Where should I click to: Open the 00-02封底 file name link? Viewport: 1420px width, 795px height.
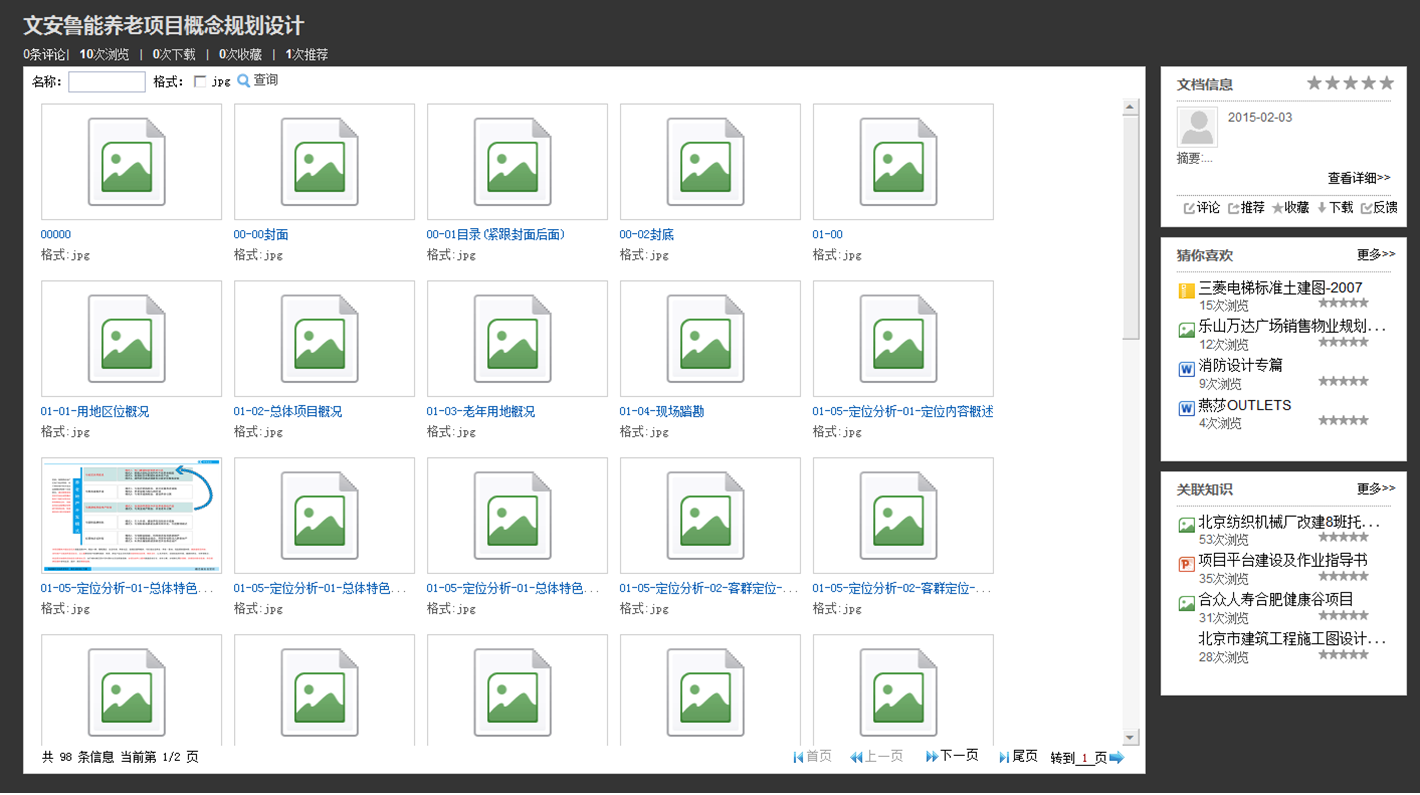pos(647,235)
